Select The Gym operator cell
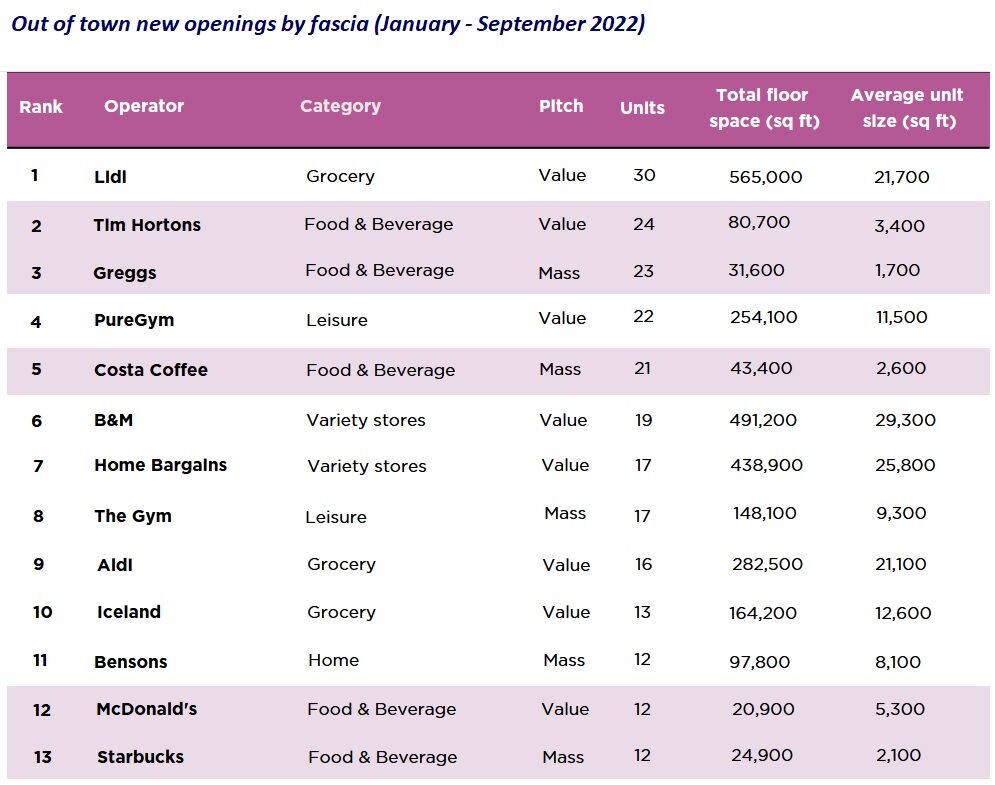Image resolution: width=995 pixels, height=785 pixels. pyautogui.click(x=133, y=516)
